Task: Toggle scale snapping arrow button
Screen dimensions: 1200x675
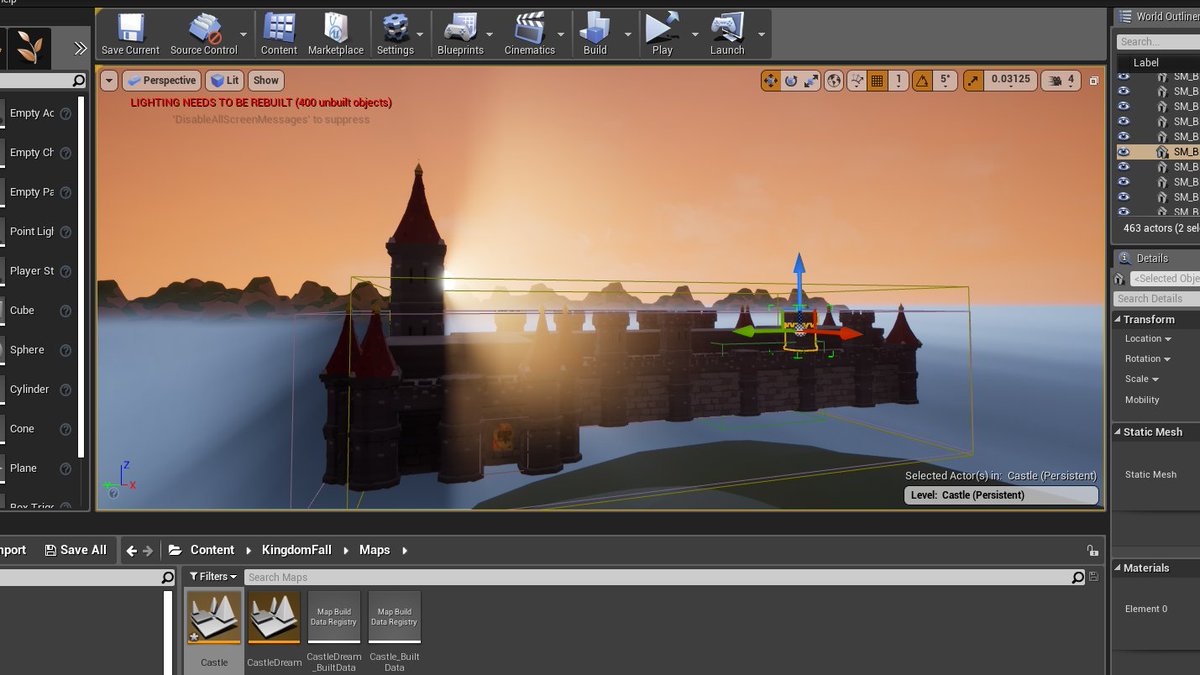Action: point(973,81)
